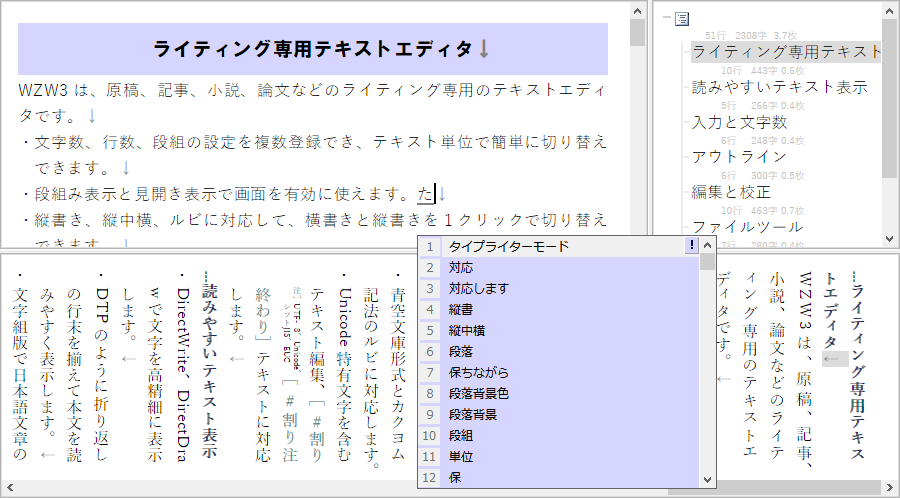Click the outline stats 10行 443字 0.6枚

point(762,71)
